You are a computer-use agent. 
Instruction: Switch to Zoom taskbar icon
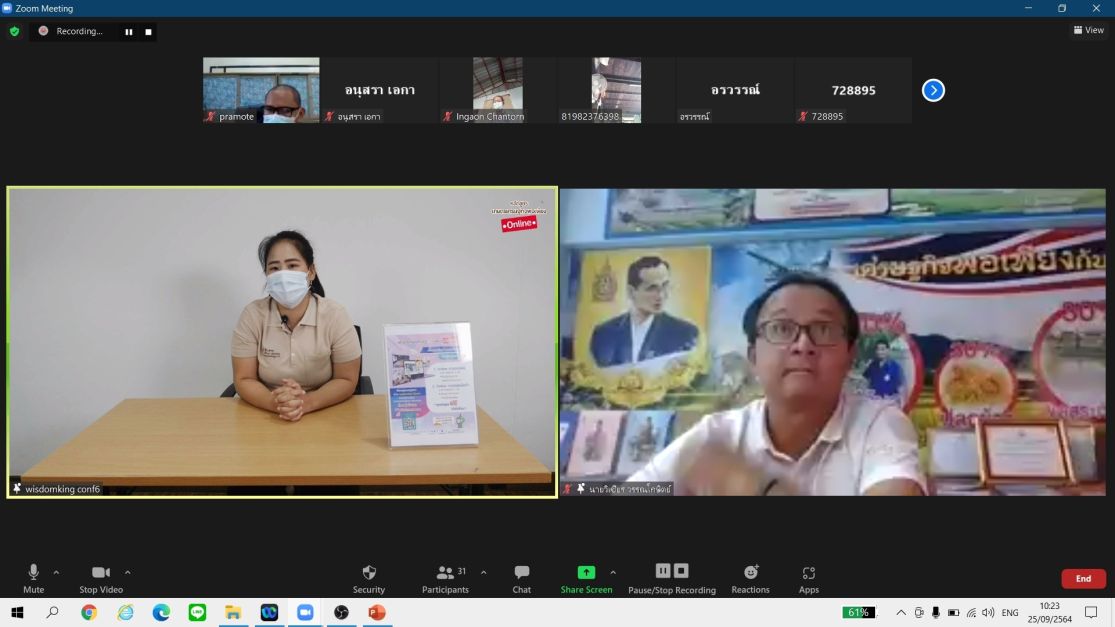305,612
